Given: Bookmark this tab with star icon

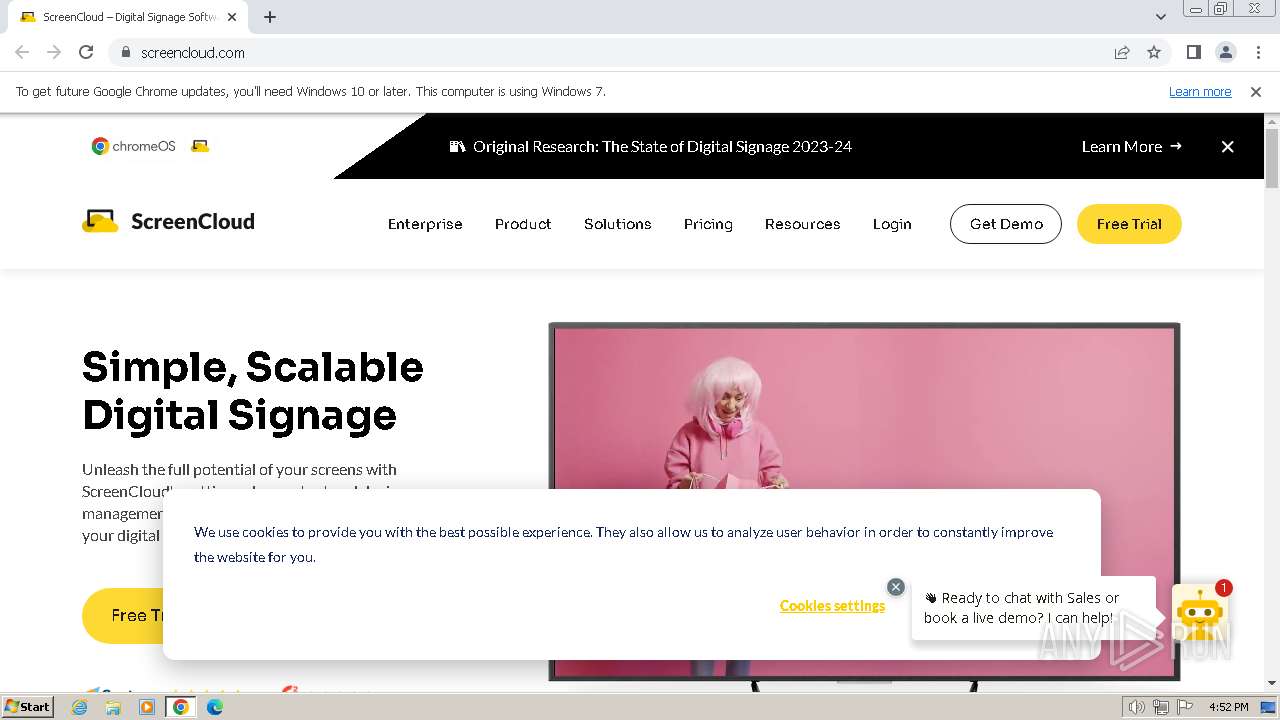Looking at the screenshot, I should 1154,52.
